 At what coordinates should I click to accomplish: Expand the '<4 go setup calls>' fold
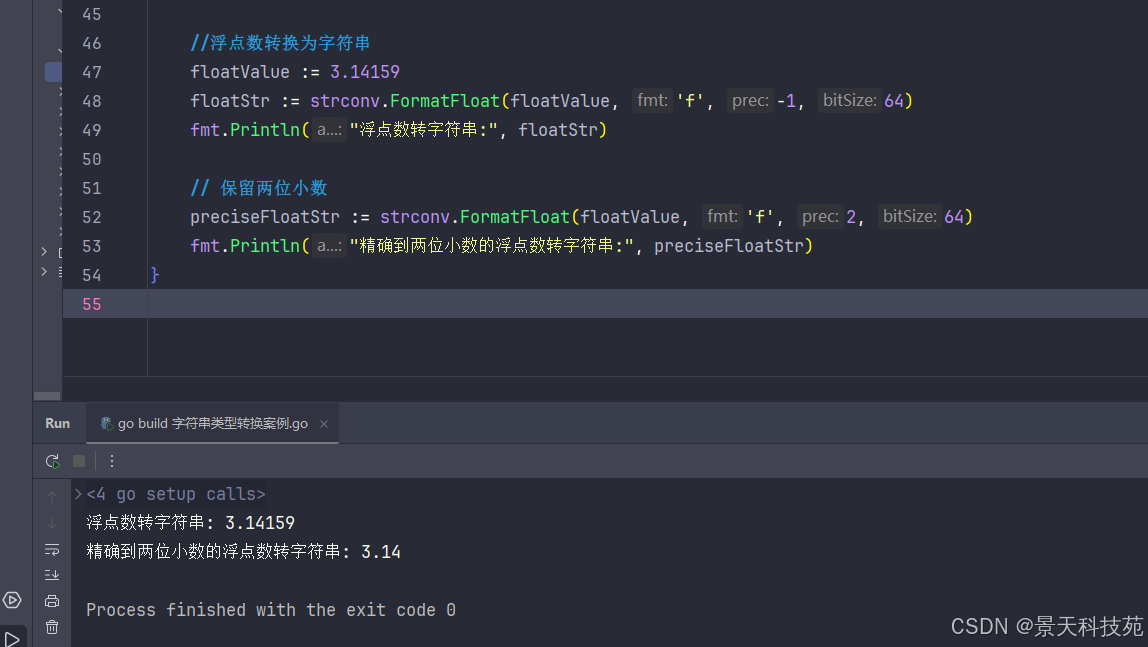(x=78, y=494)
